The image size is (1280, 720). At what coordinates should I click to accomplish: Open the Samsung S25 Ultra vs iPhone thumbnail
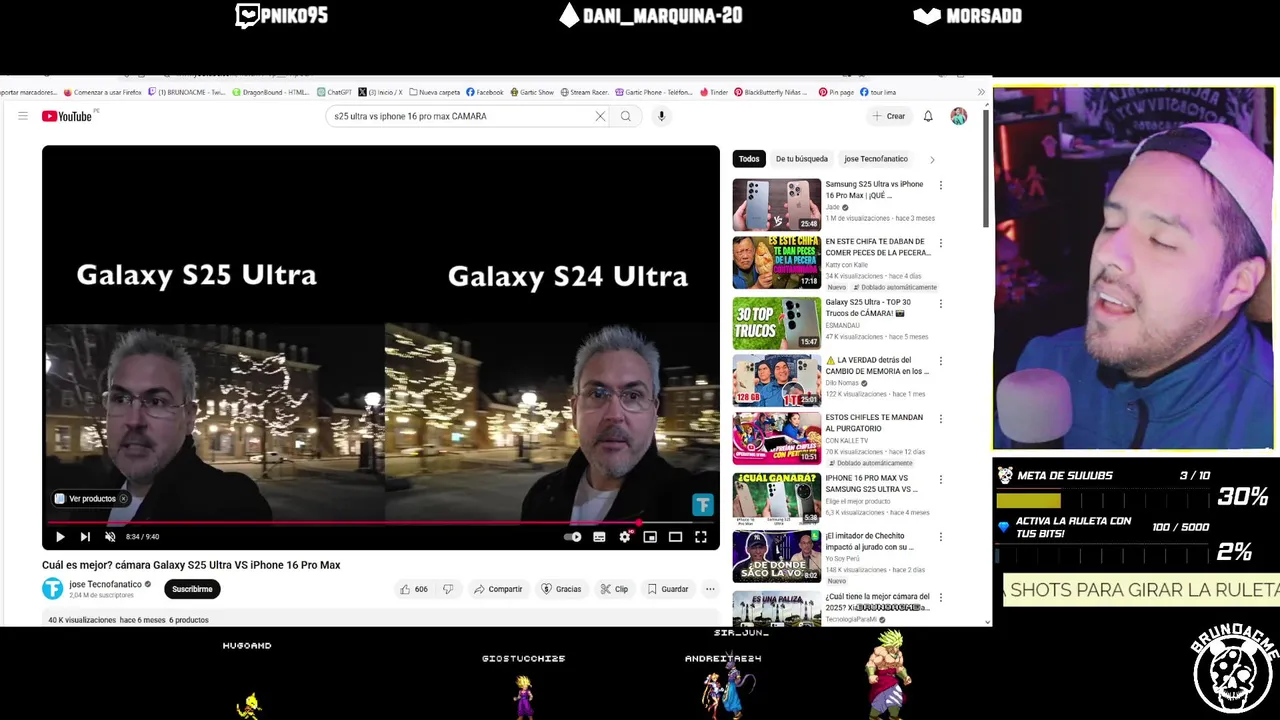click(x=776, y=204)
